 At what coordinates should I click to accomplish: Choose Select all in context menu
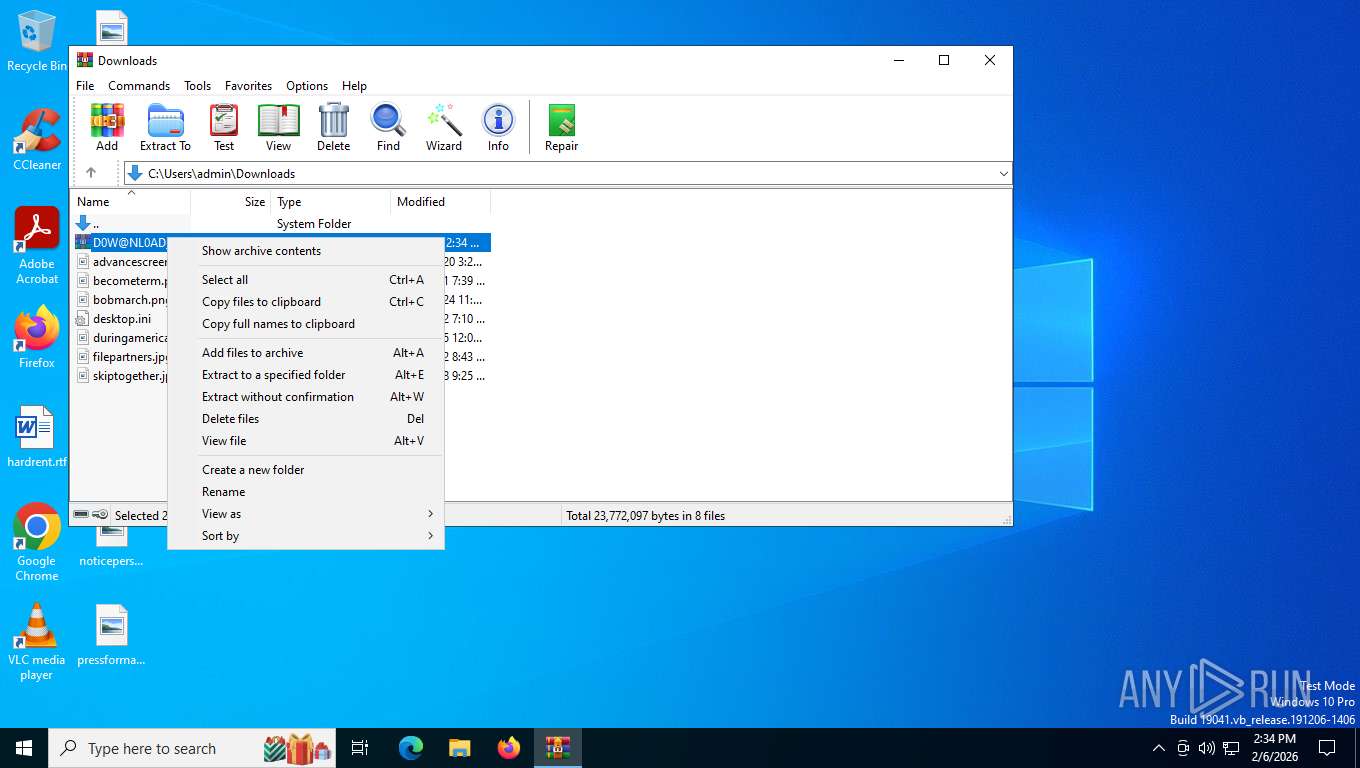(306, 280)
